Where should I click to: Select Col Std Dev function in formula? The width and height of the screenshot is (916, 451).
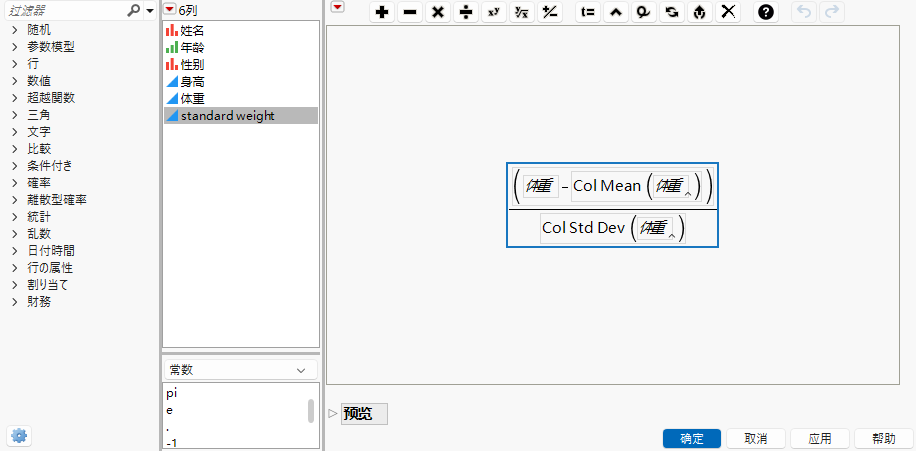[x=583, y=228]
